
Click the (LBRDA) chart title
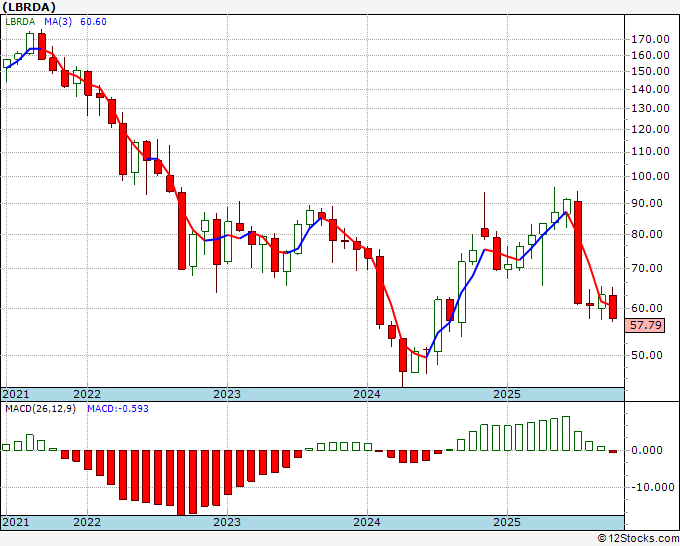pyautogui.click(x=29, y=7)
